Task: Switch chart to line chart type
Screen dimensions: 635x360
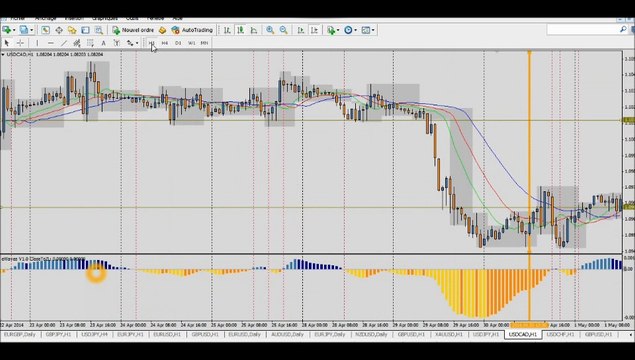Action: [x=254, y=30]
